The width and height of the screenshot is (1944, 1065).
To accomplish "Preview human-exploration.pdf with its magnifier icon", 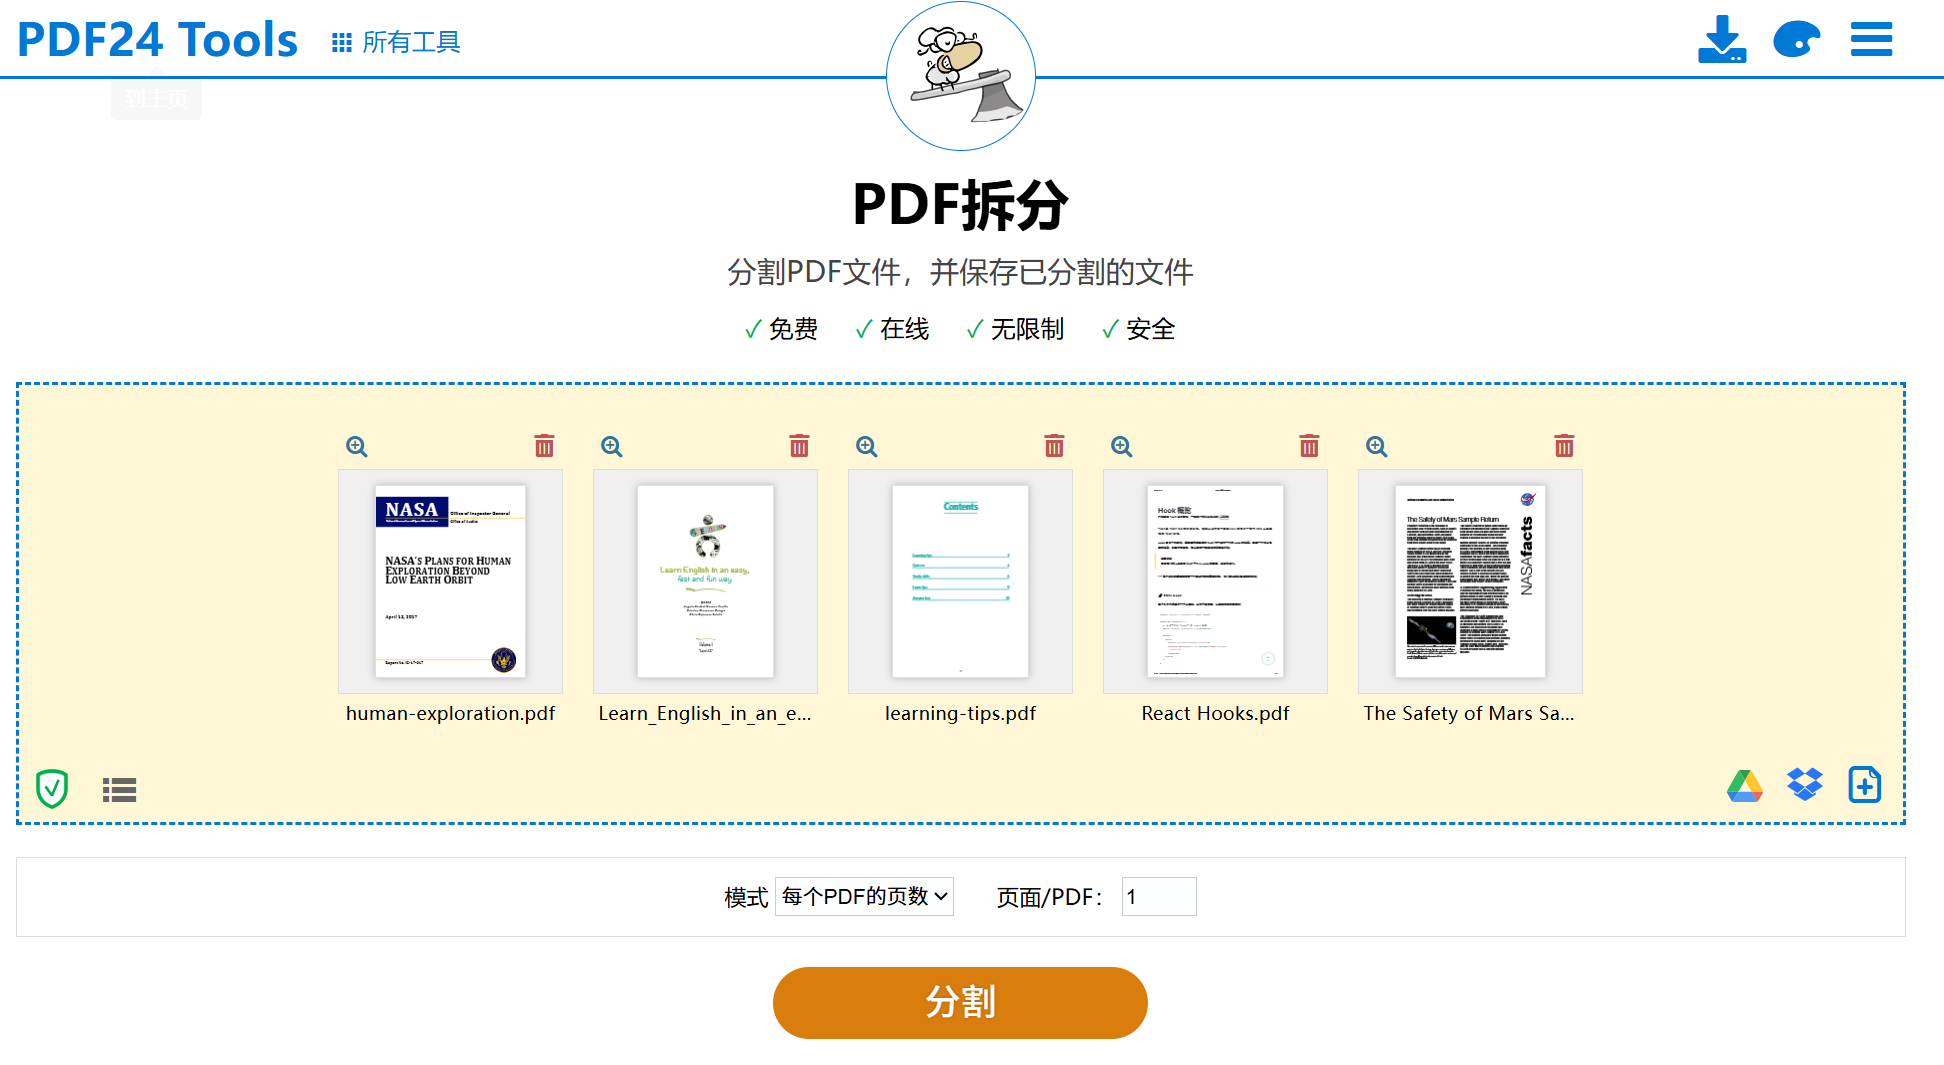I will pos(357,446).
